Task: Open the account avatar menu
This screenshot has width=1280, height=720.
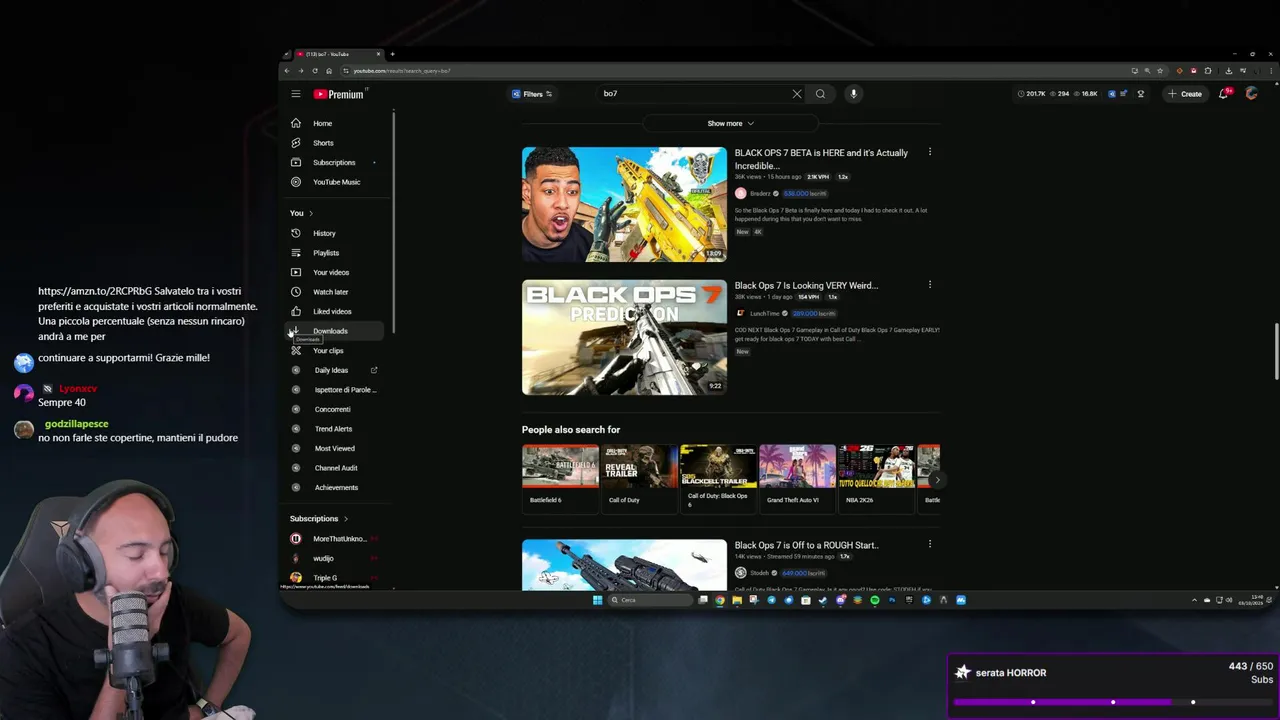Action: click(1251, 94)
